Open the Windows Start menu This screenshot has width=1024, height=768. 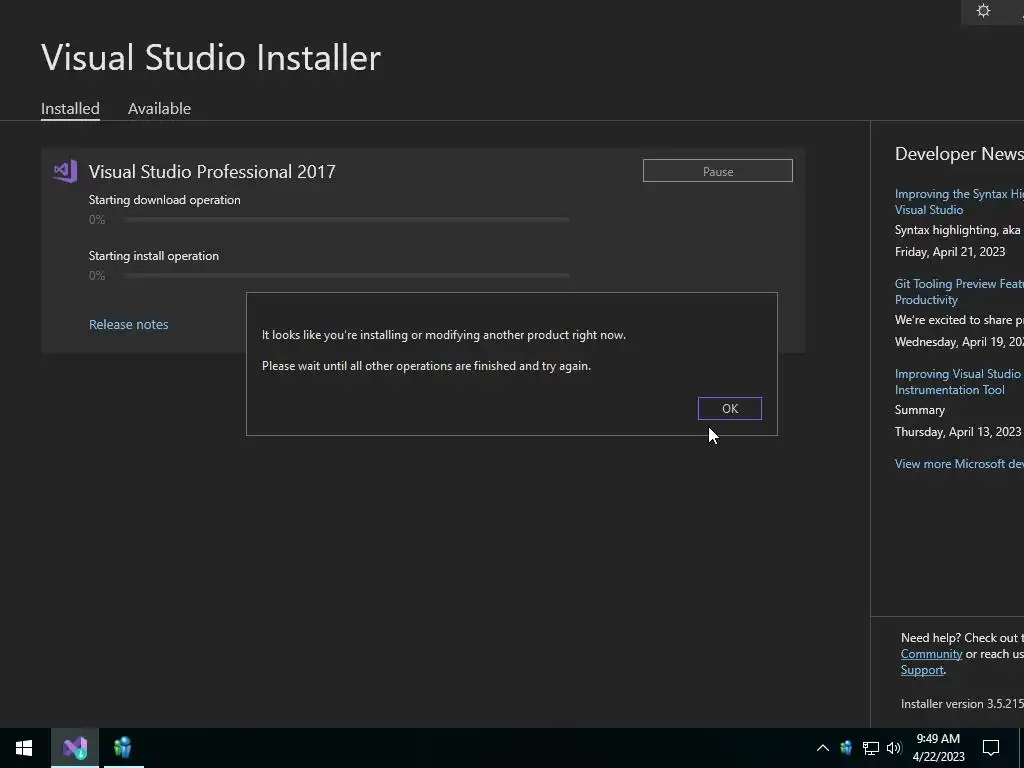24,748
